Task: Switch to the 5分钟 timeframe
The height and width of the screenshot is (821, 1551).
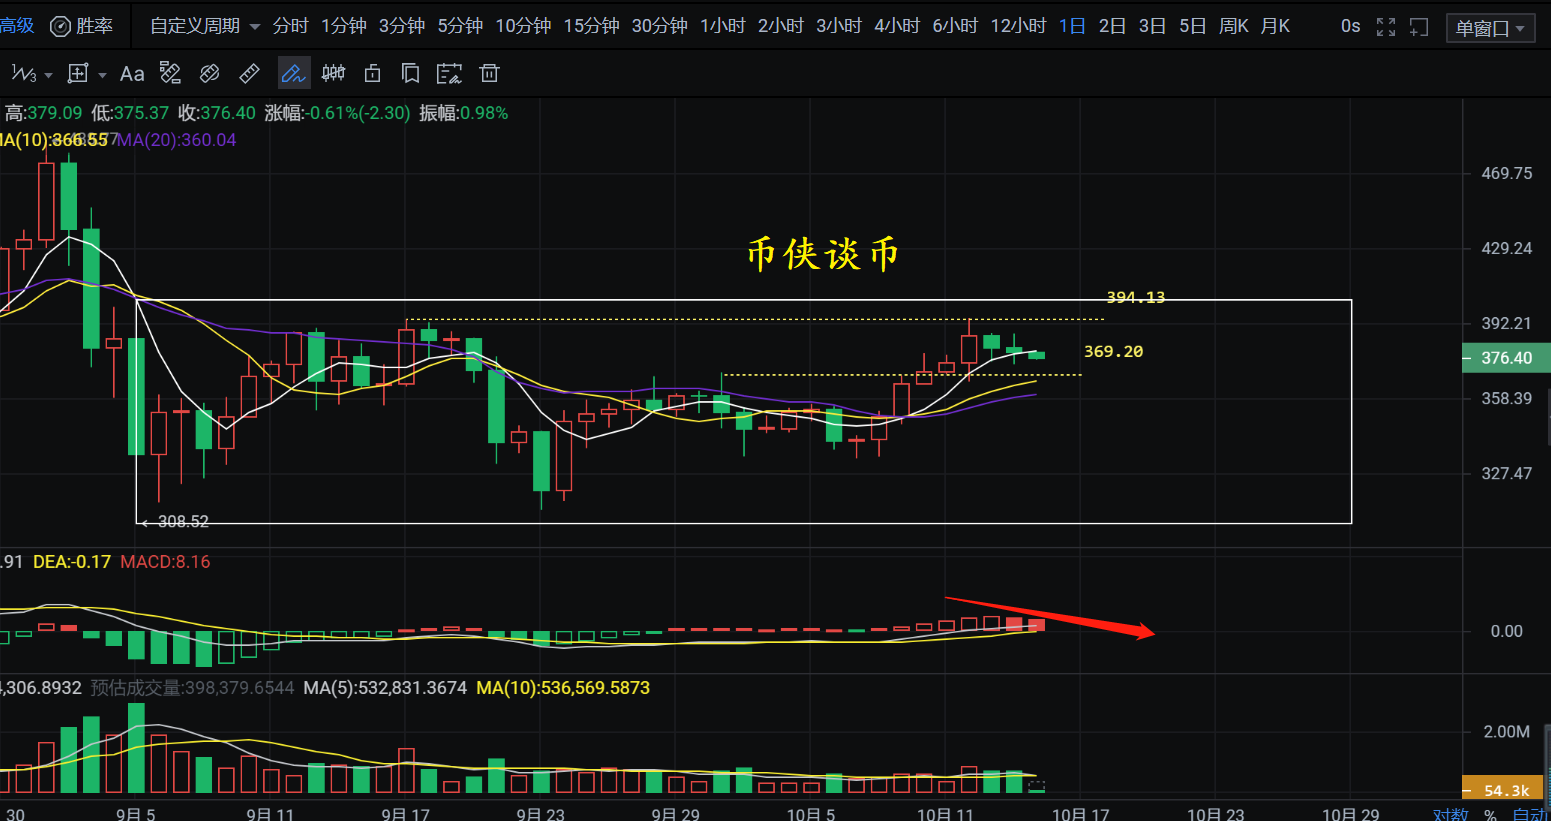Action: tap(460, 26)
